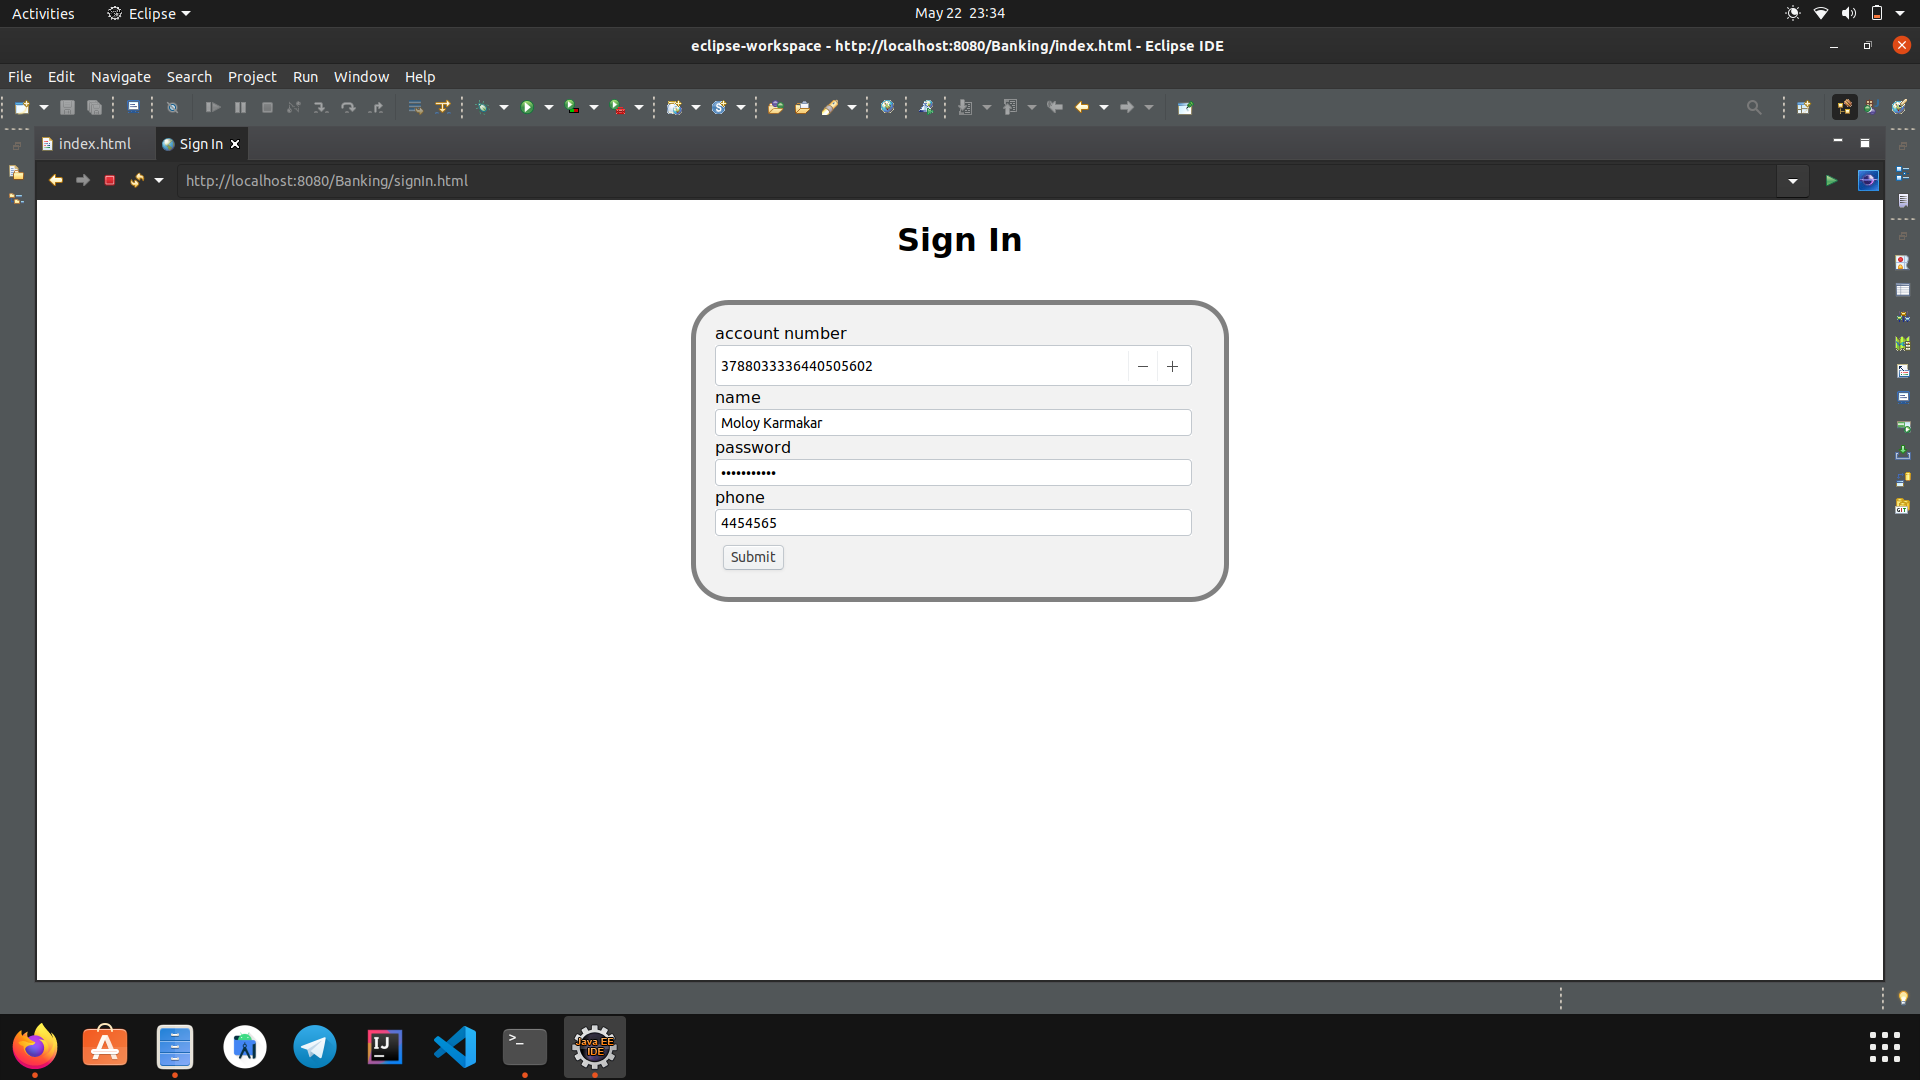Expand the Run button dropdown arrow
The width and height of the screenshot is (1920, 1080).
tap(549, 107)
